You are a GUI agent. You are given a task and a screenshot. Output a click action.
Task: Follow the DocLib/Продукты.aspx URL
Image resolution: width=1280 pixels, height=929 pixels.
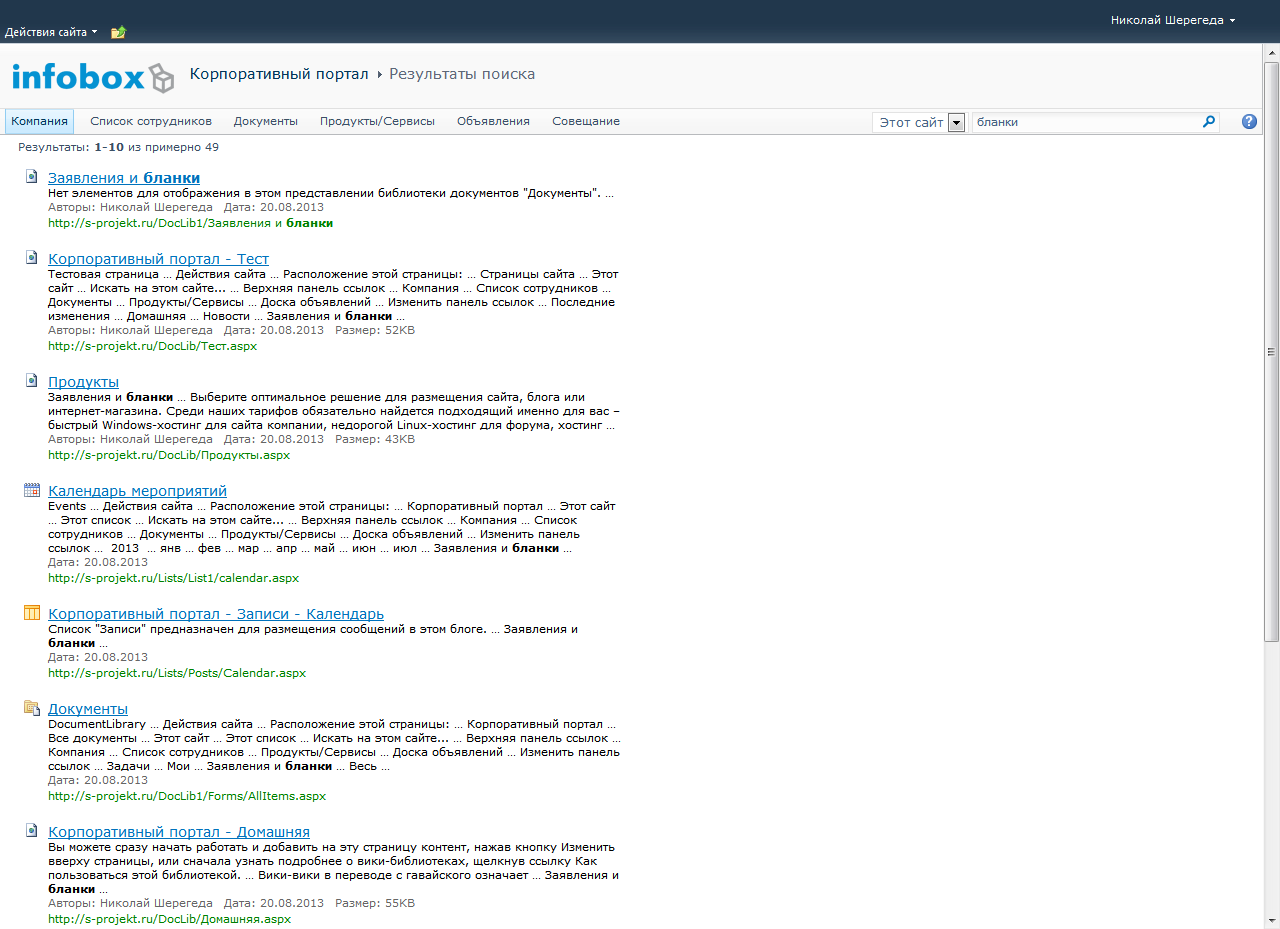[x=169, y=455]
